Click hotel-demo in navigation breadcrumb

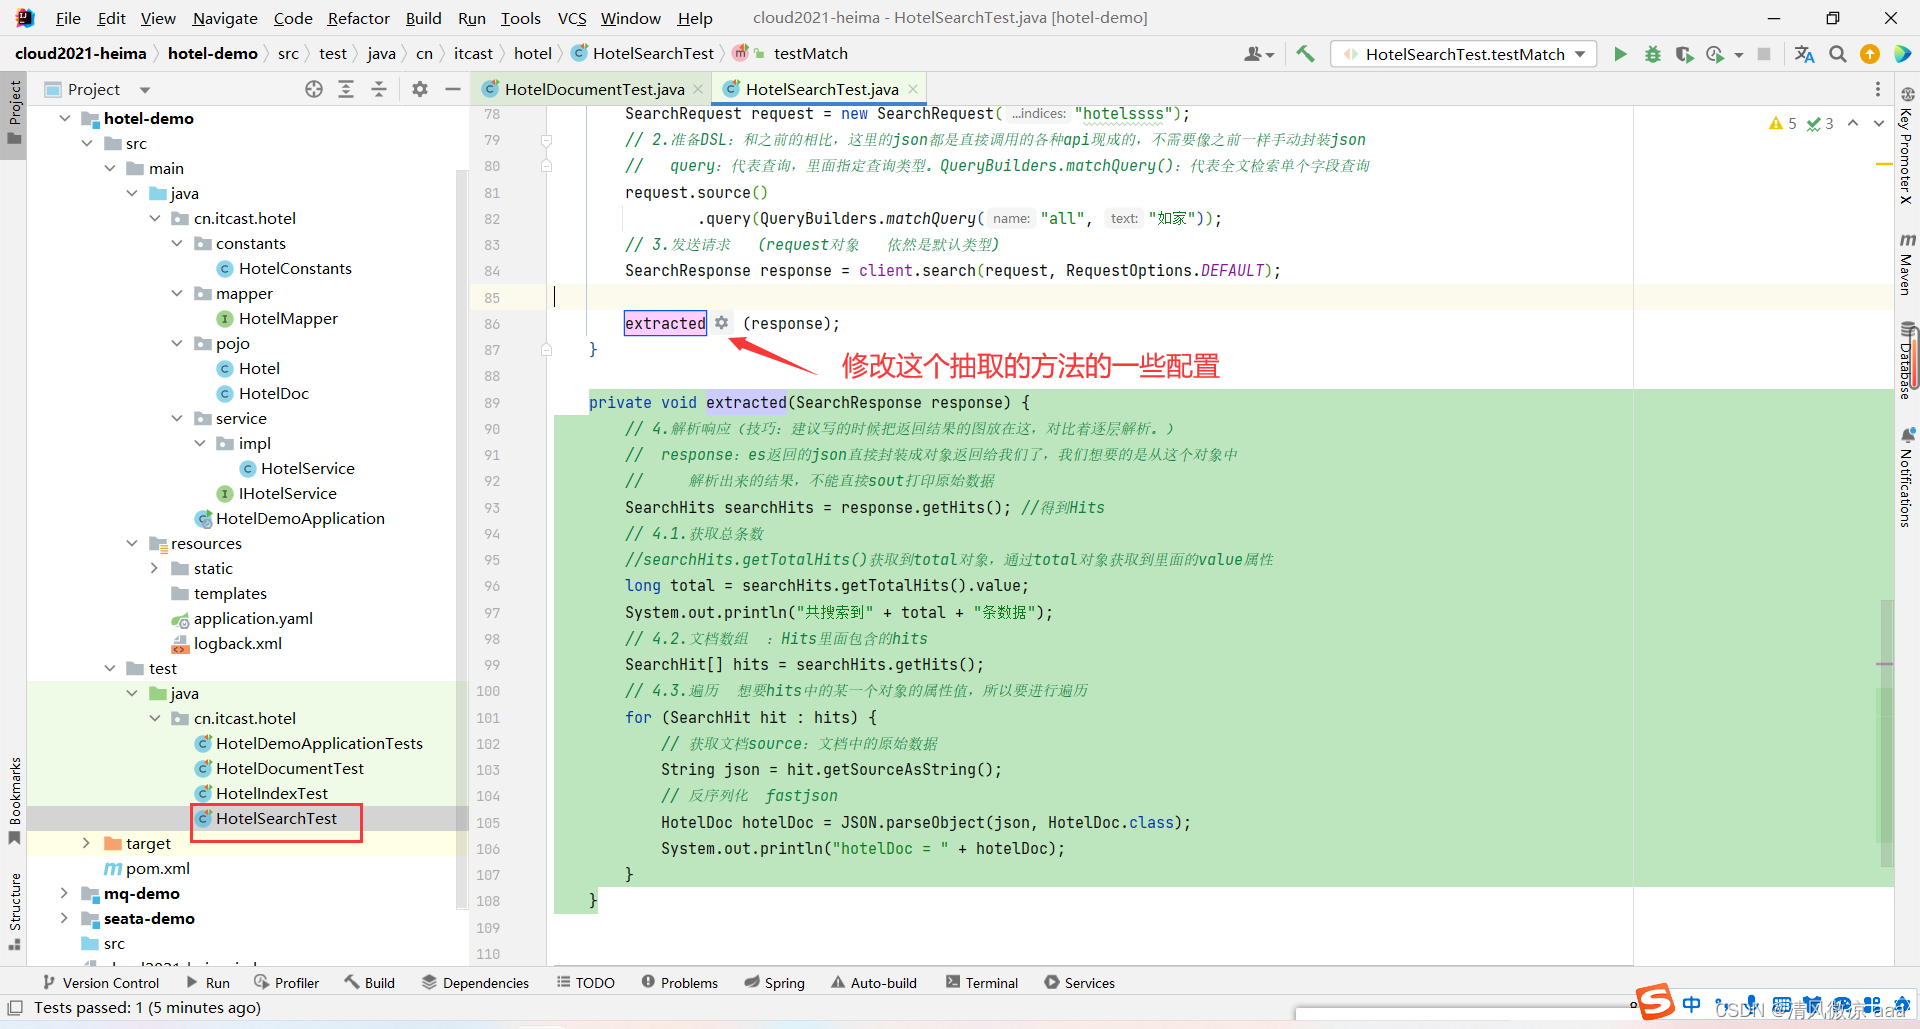point(212,53)
